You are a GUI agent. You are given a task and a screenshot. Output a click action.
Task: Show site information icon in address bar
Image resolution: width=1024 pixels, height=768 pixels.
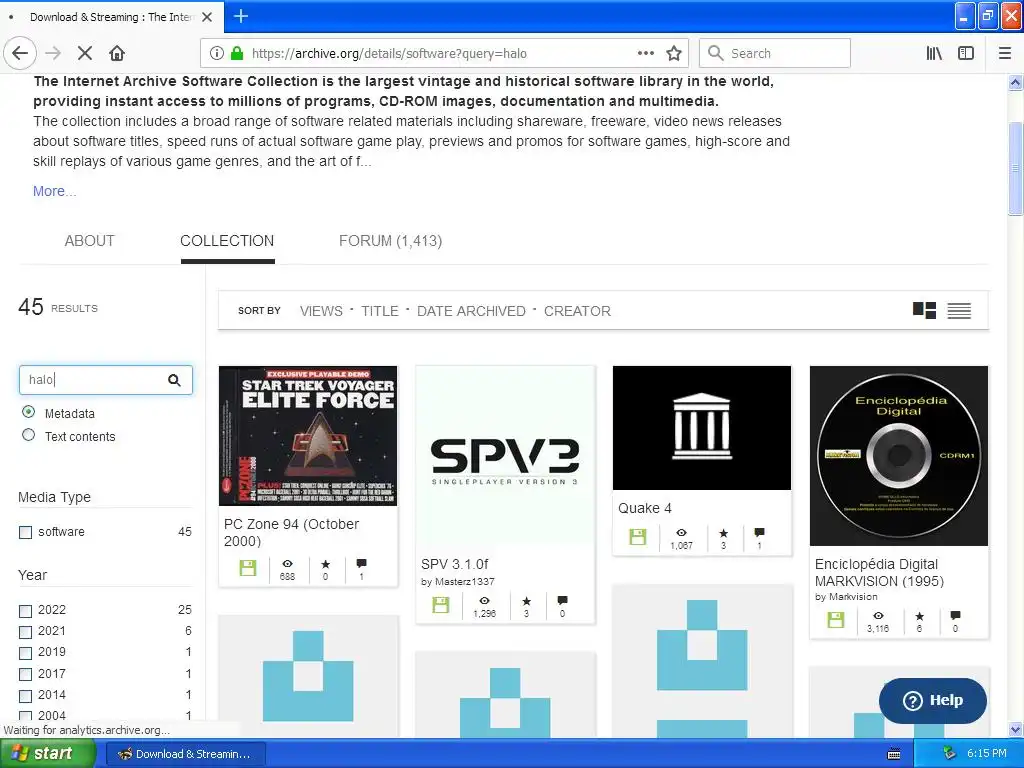(216, 54)
